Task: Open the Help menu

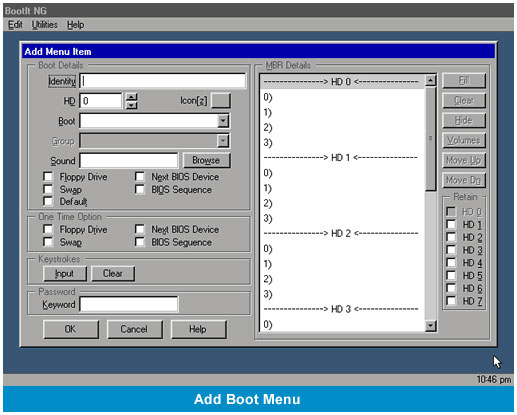Action: click(75, 25)
